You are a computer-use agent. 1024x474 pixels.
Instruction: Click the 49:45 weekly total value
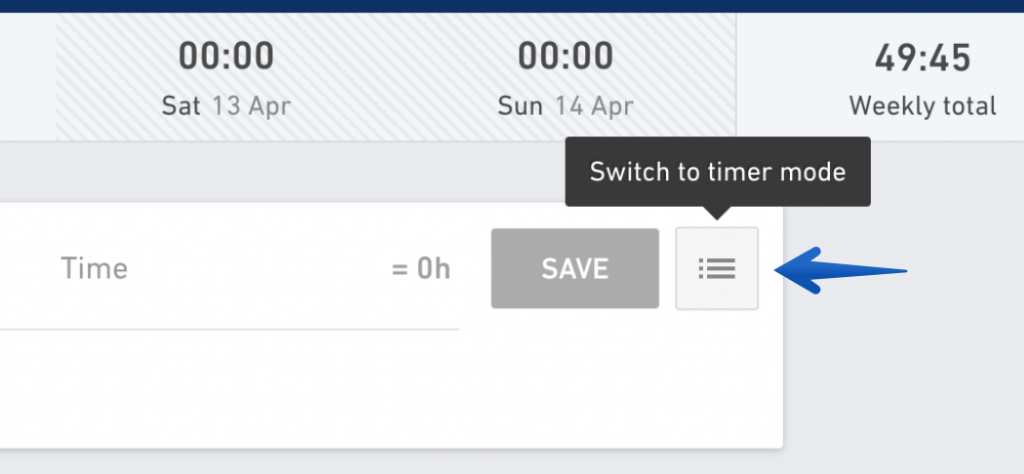pyautogui.click(x=922, y=58)
